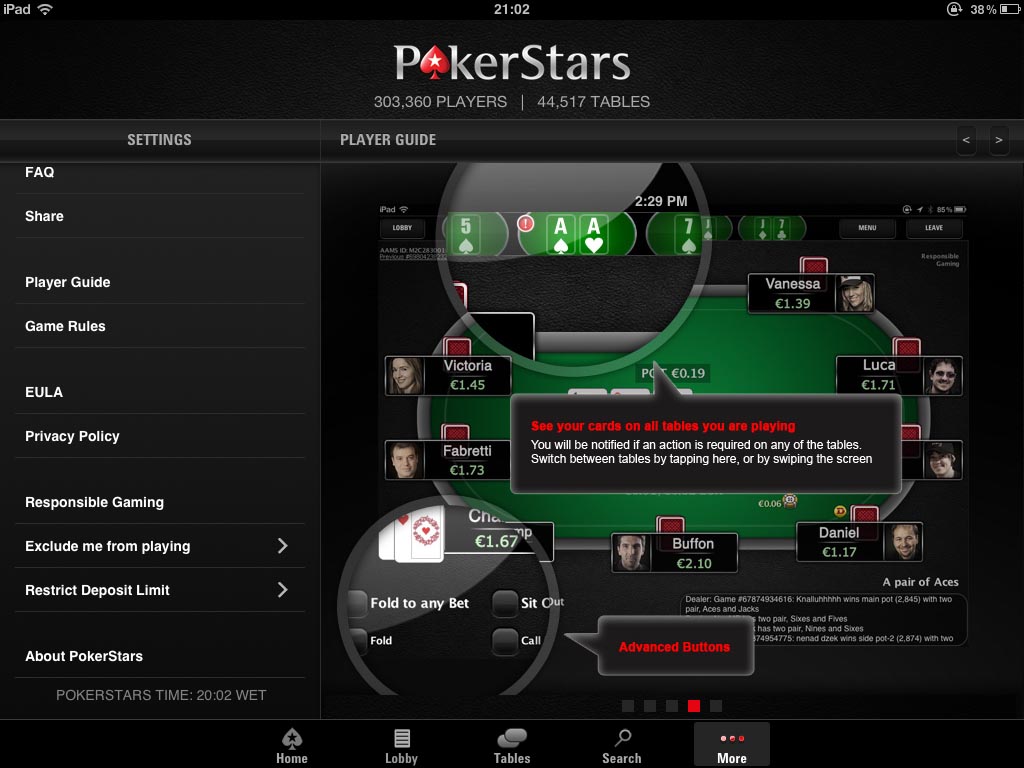Viewport: 1024px width, 768px height.
Task: Select the first guide page dot
Action: pos(628,706)
